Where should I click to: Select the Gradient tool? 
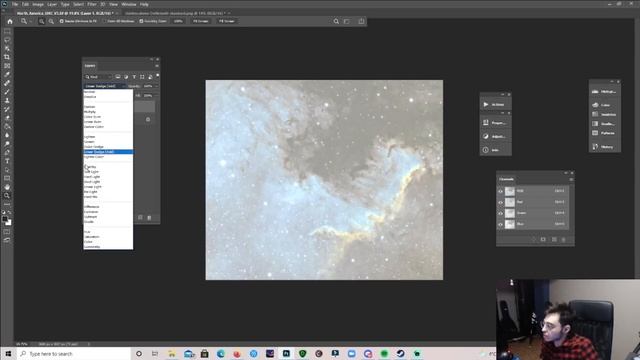[x=7, y=127]
